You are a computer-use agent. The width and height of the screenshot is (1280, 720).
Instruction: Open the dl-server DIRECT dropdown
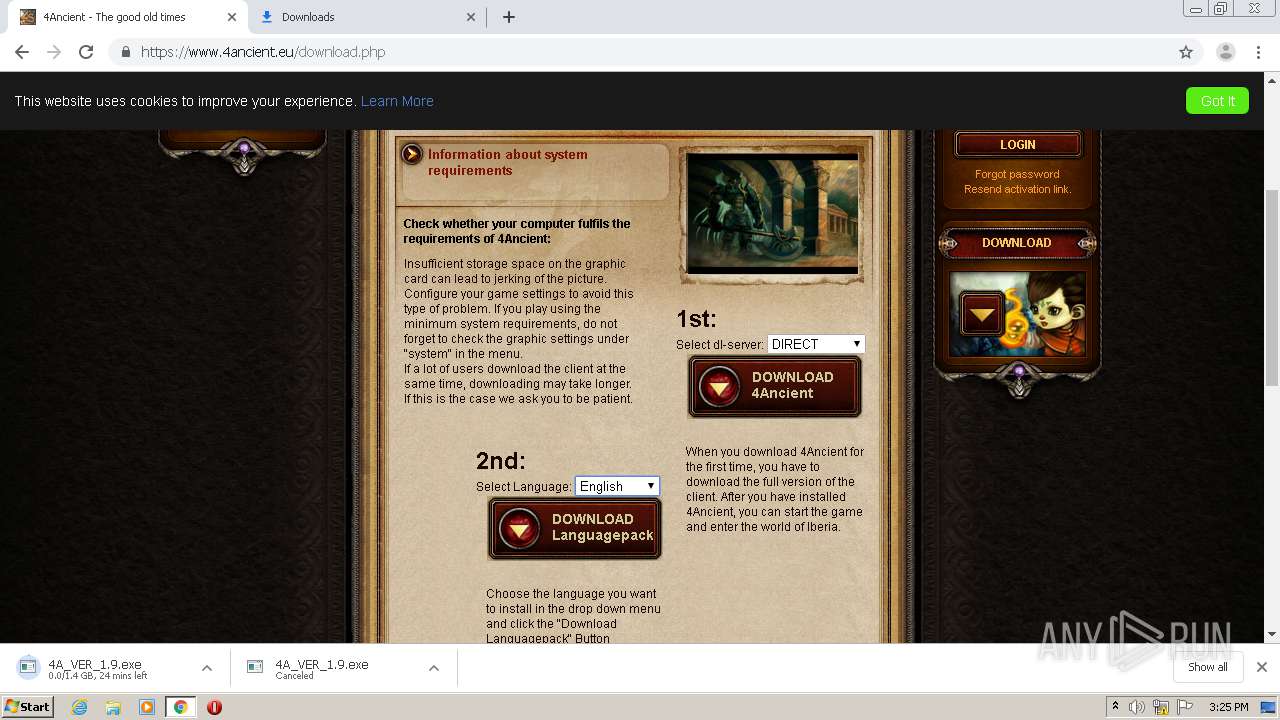[x=816, y=344]
